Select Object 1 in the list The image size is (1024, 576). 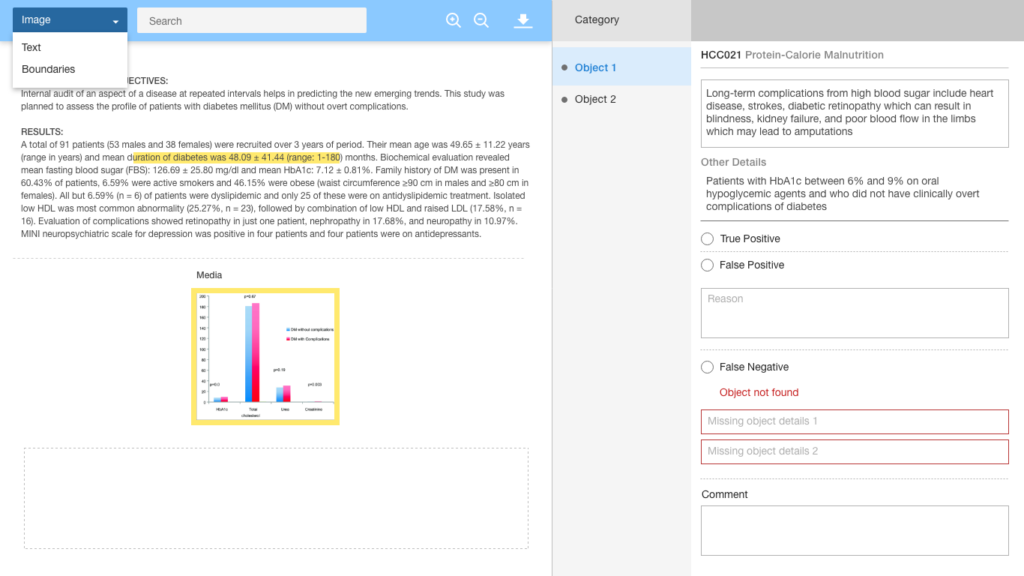(622, 67)
